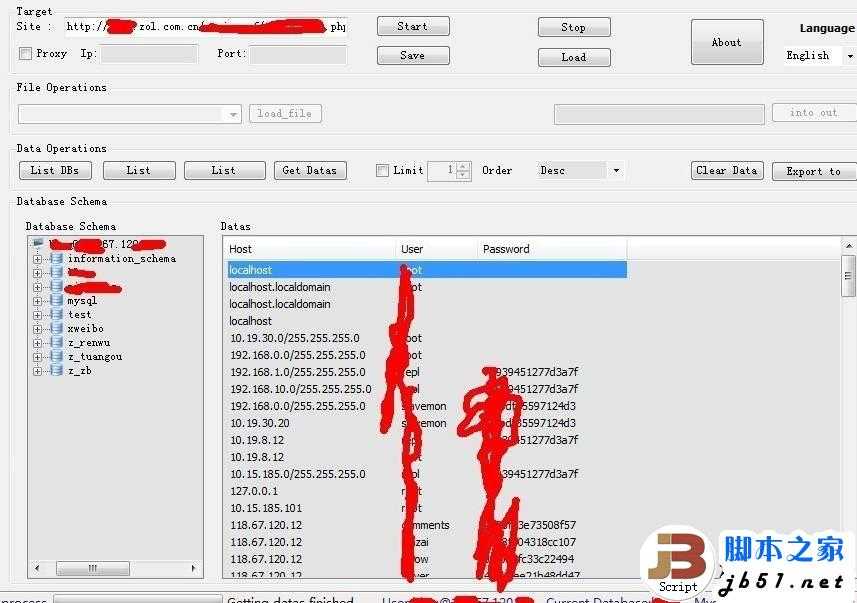The image size is (857, 603).
Task: Click the List DBs button
Action: 55,171
